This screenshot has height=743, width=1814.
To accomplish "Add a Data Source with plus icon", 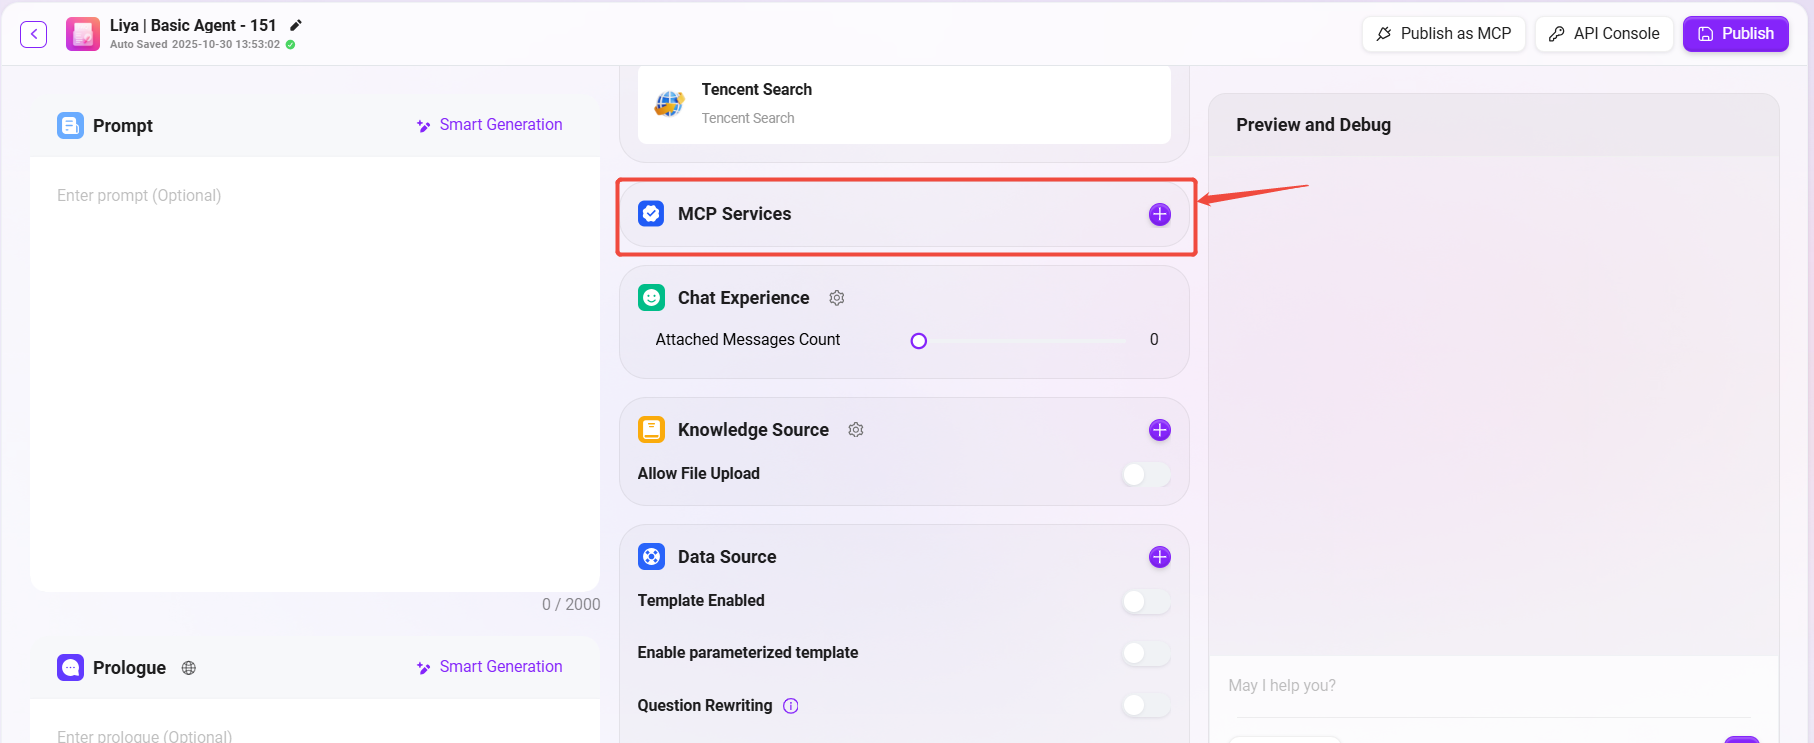I will pos(1159,557).
